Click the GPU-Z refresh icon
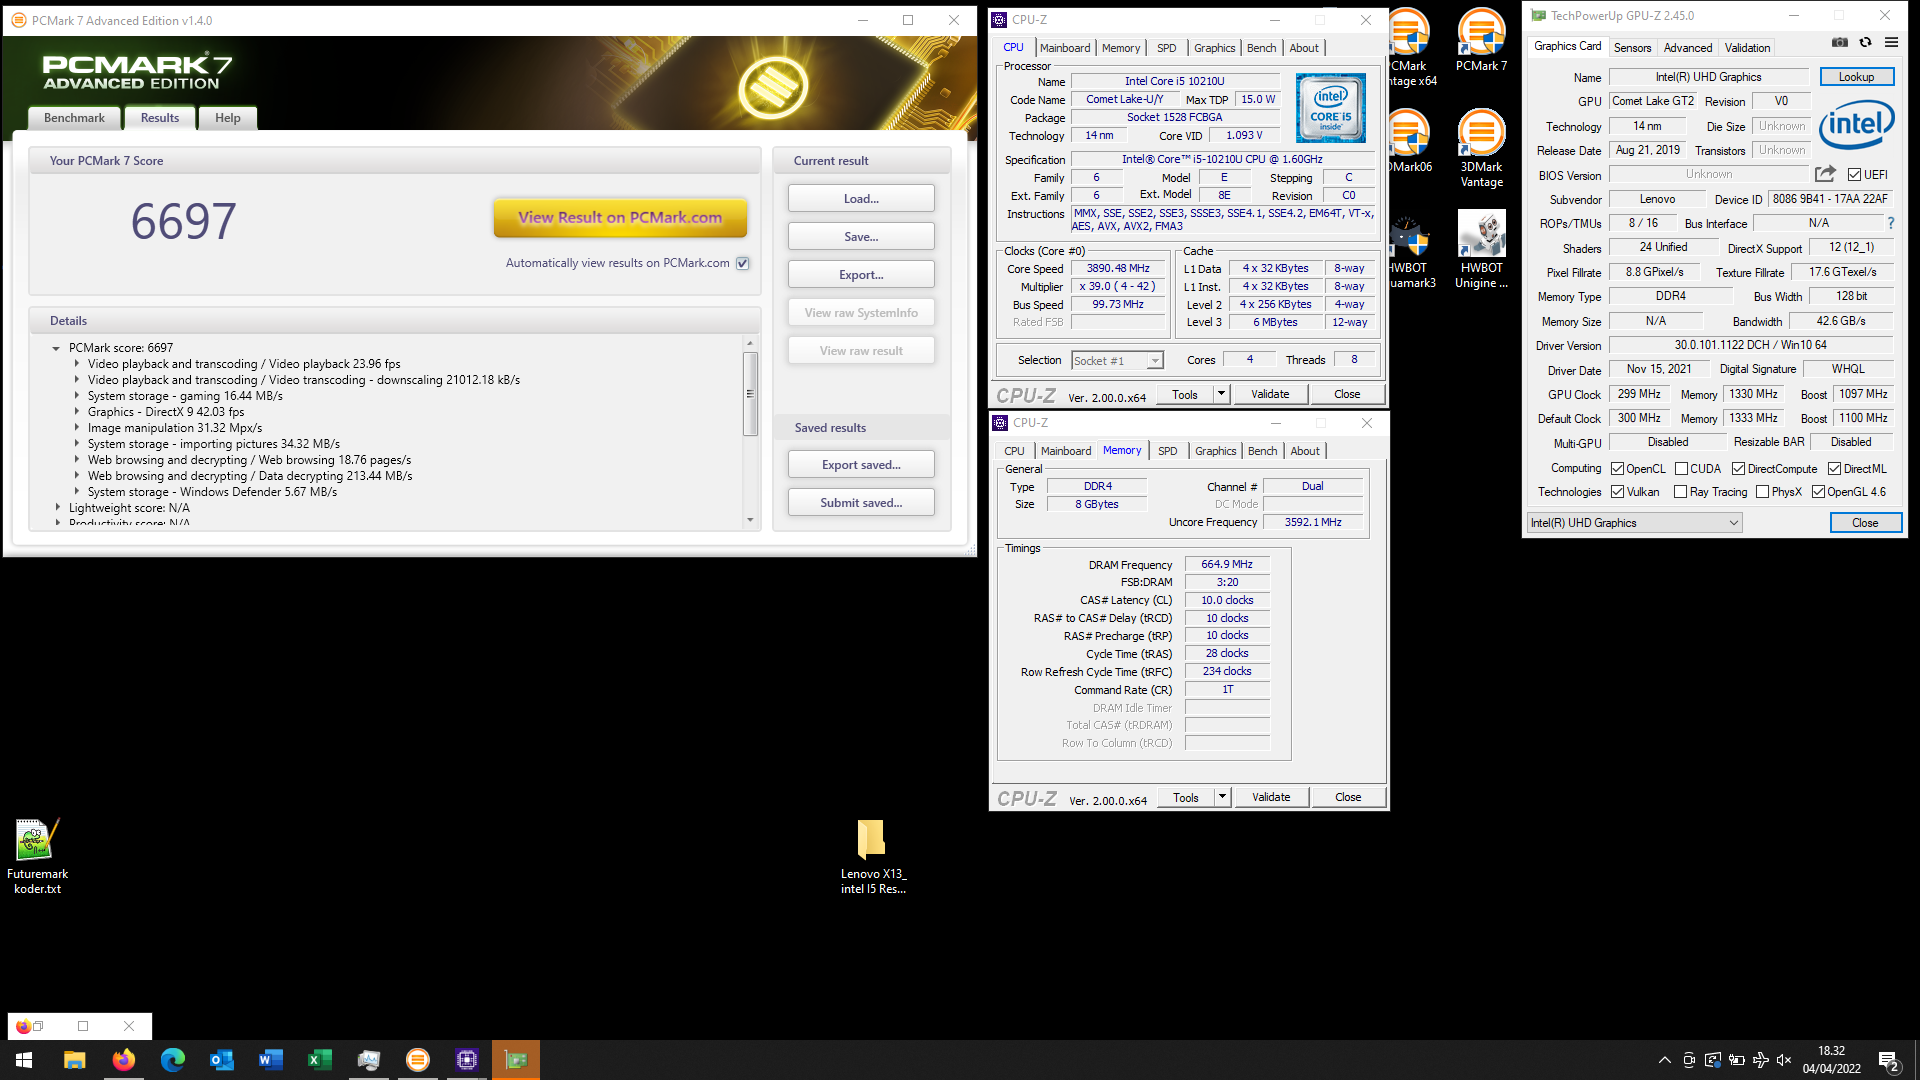The height and width of the screenshot is (1080, 1920). [1865, 42]
